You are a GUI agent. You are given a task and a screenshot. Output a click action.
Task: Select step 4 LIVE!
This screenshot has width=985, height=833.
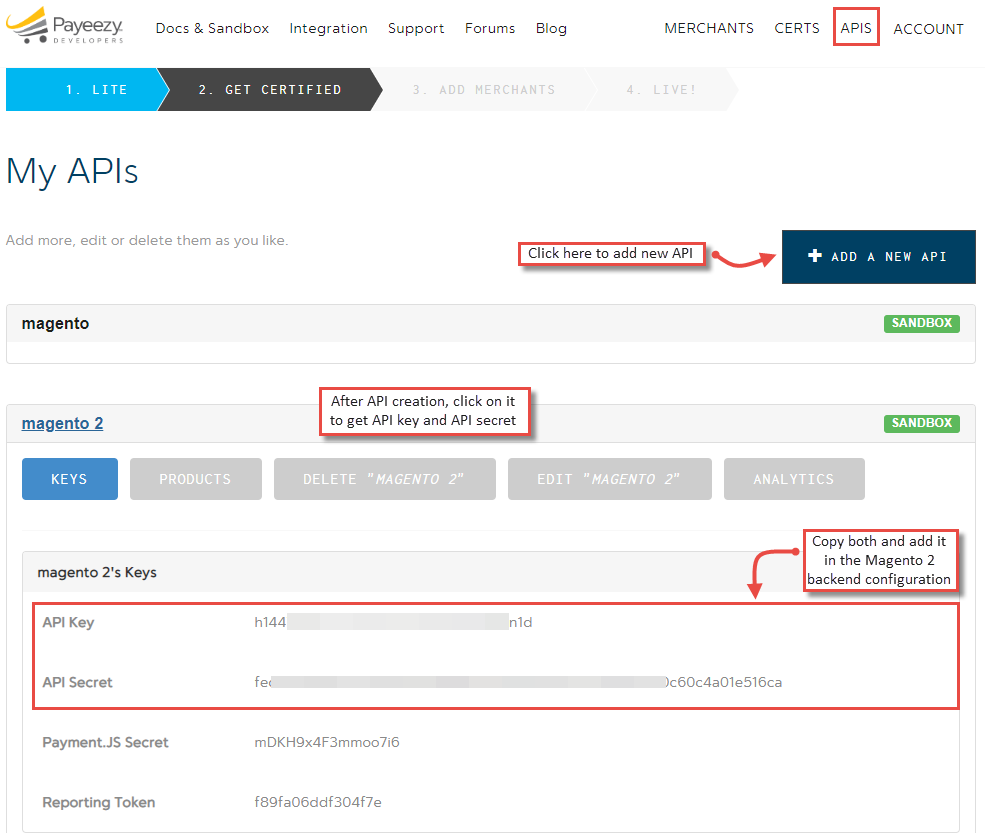(661, 90)
